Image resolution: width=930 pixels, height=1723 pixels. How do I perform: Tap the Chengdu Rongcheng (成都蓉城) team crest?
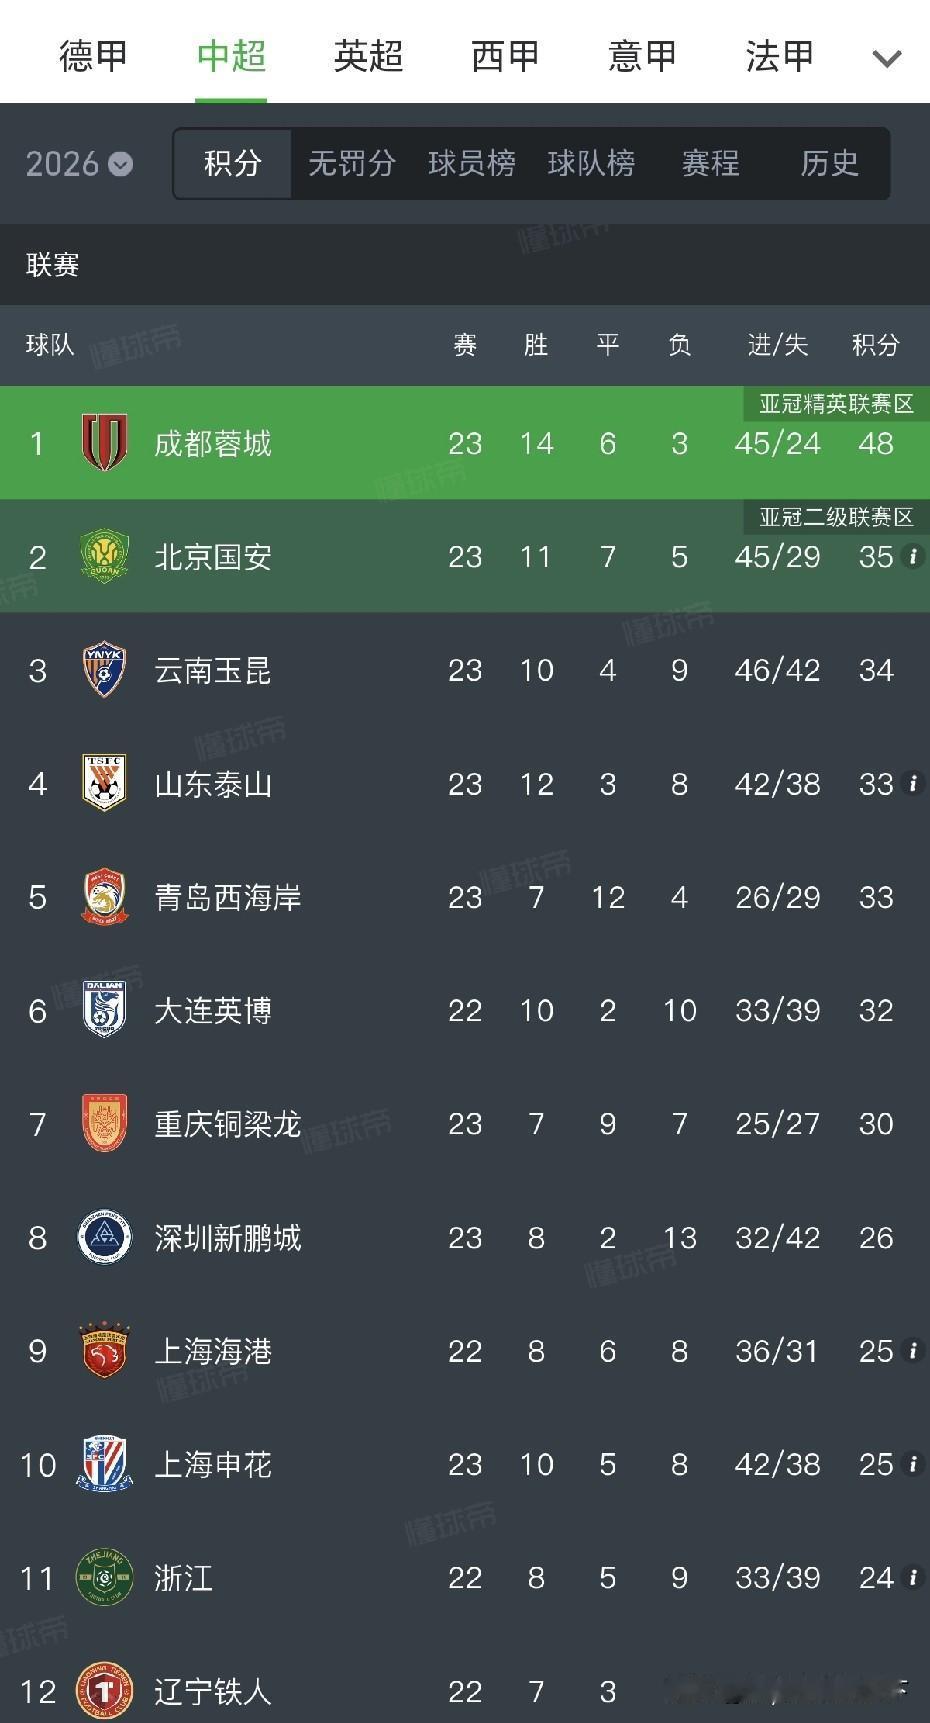point(104,443)
